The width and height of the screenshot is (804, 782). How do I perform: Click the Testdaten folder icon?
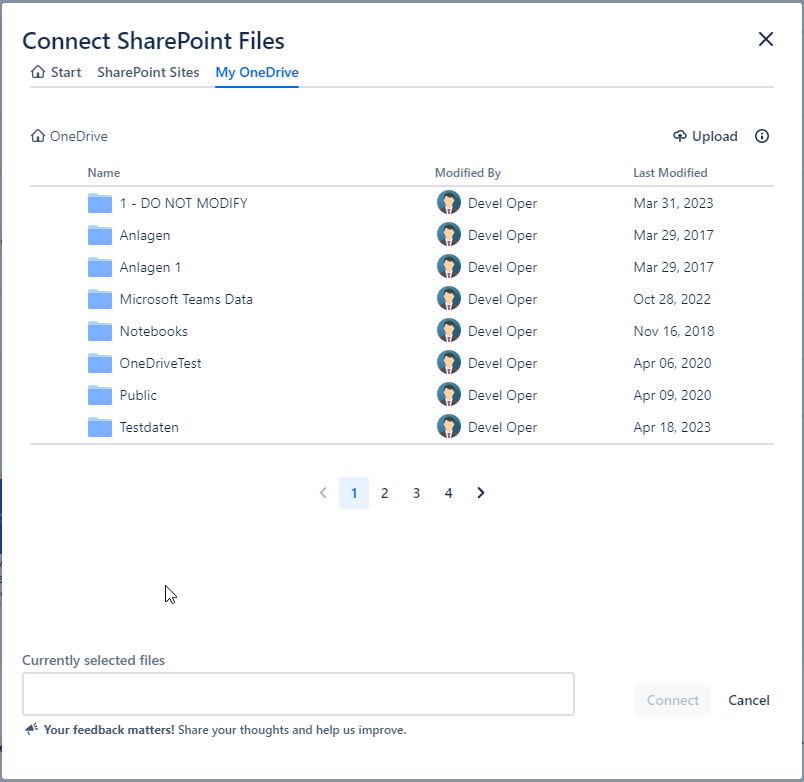click(99, 428)
